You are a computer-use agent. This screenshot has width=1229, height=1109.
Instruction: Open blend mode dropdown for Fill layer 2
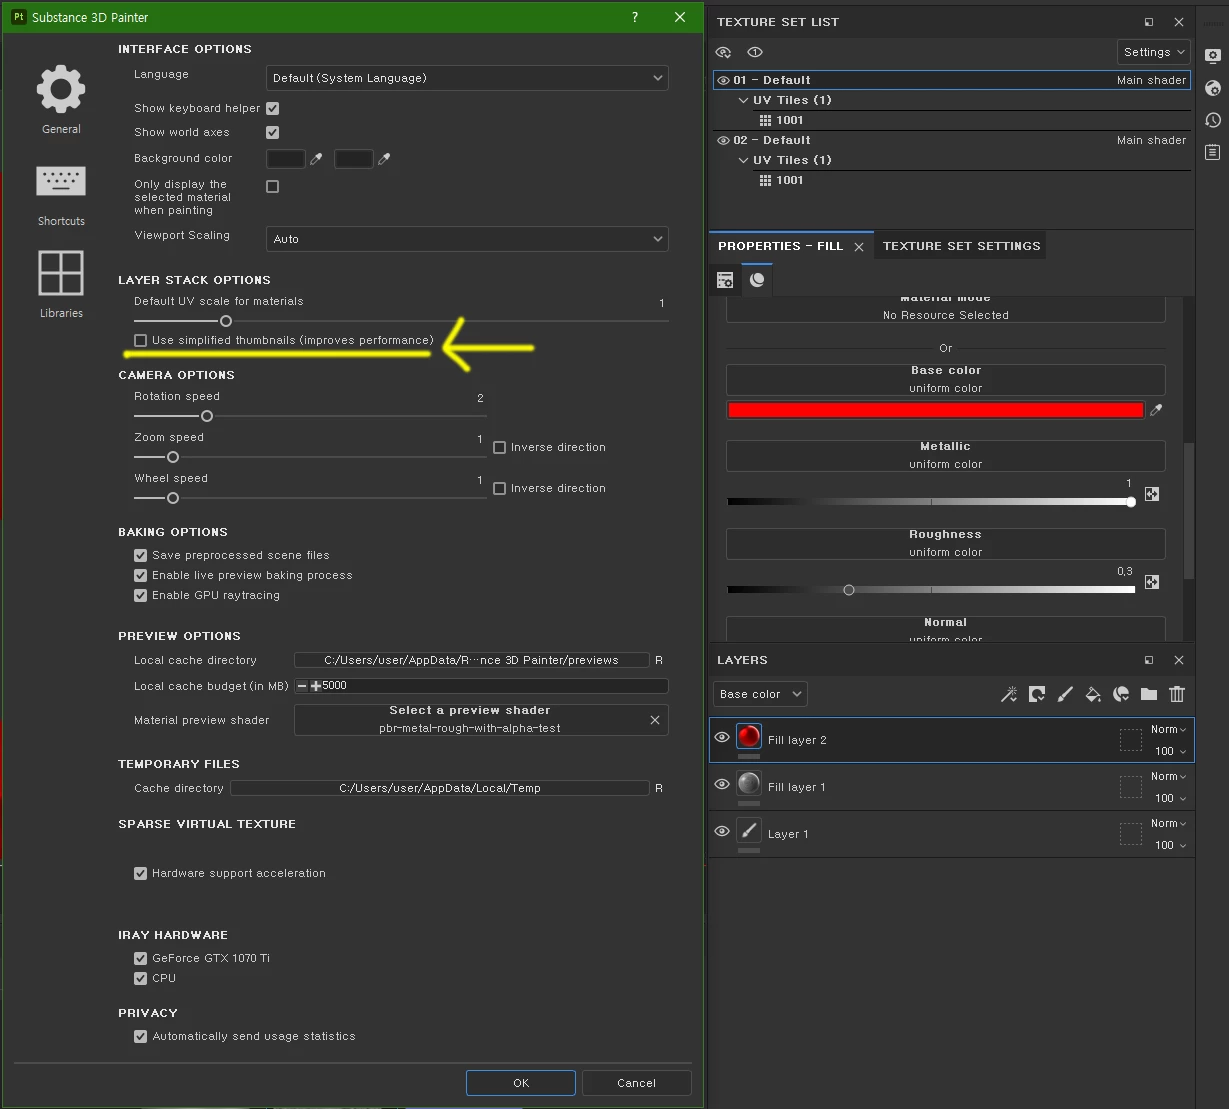pyautogui.click(x=1168, y=729)
